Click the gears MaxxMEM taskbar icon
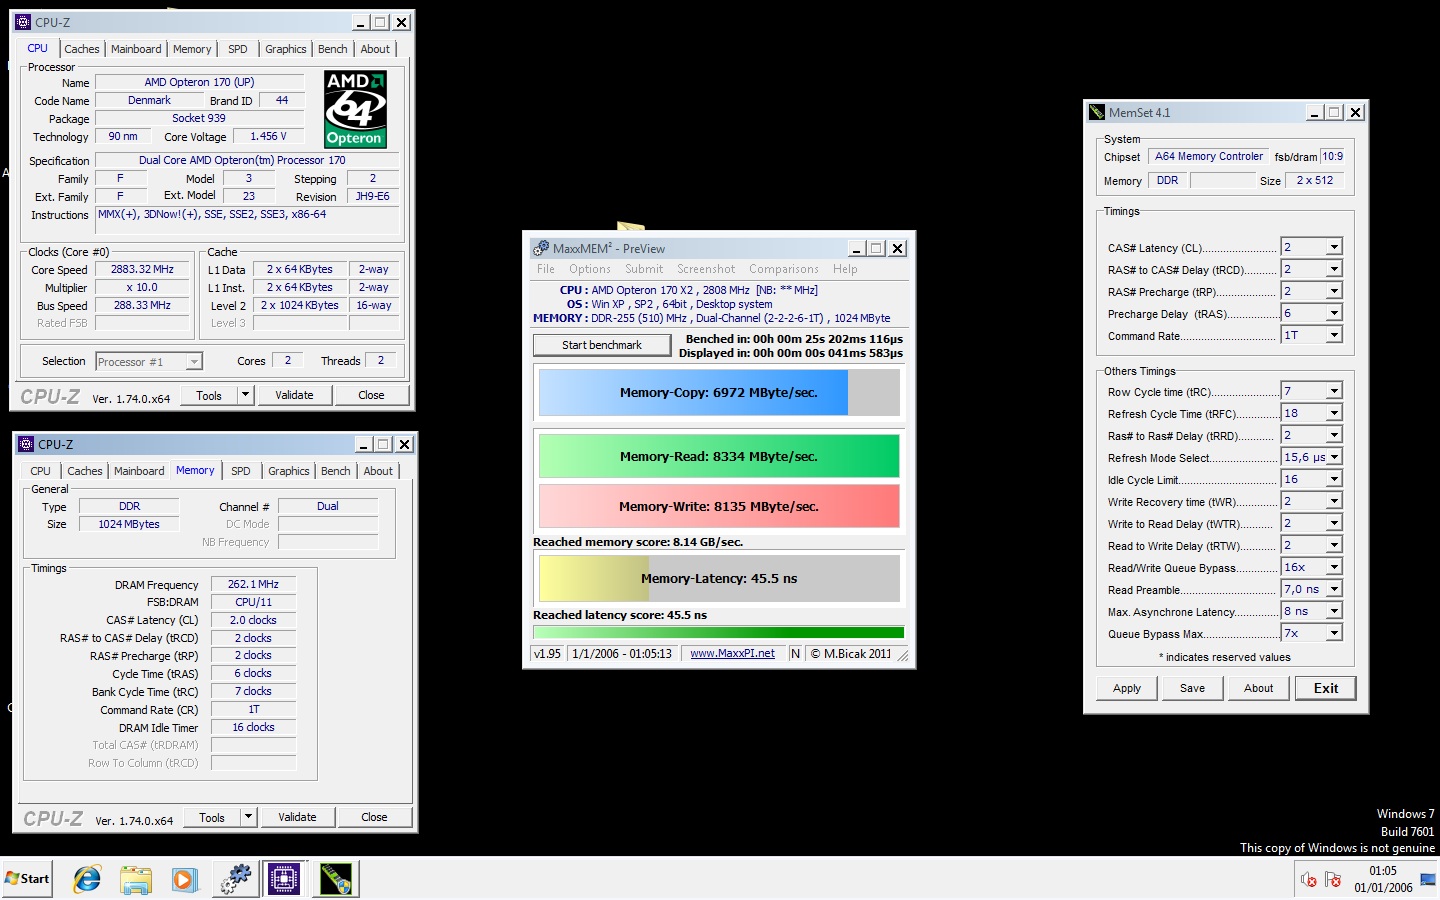 click(x=235, y=879)
